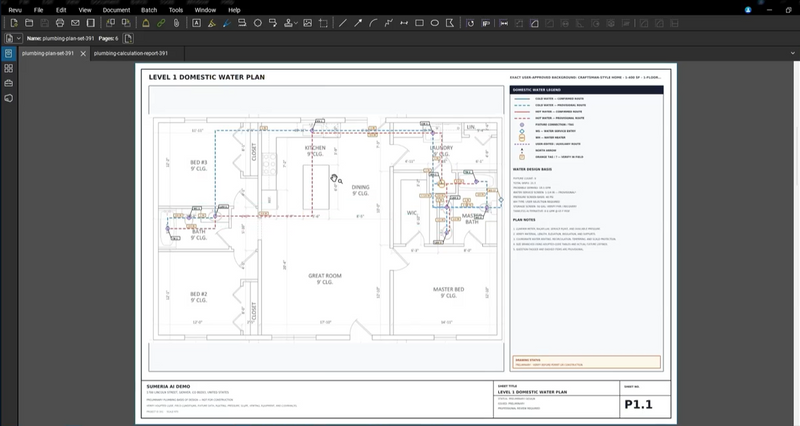Click the KITCHEN room label on plan
800x426 pixels.
pyautogui.click(x=315, y=148)
